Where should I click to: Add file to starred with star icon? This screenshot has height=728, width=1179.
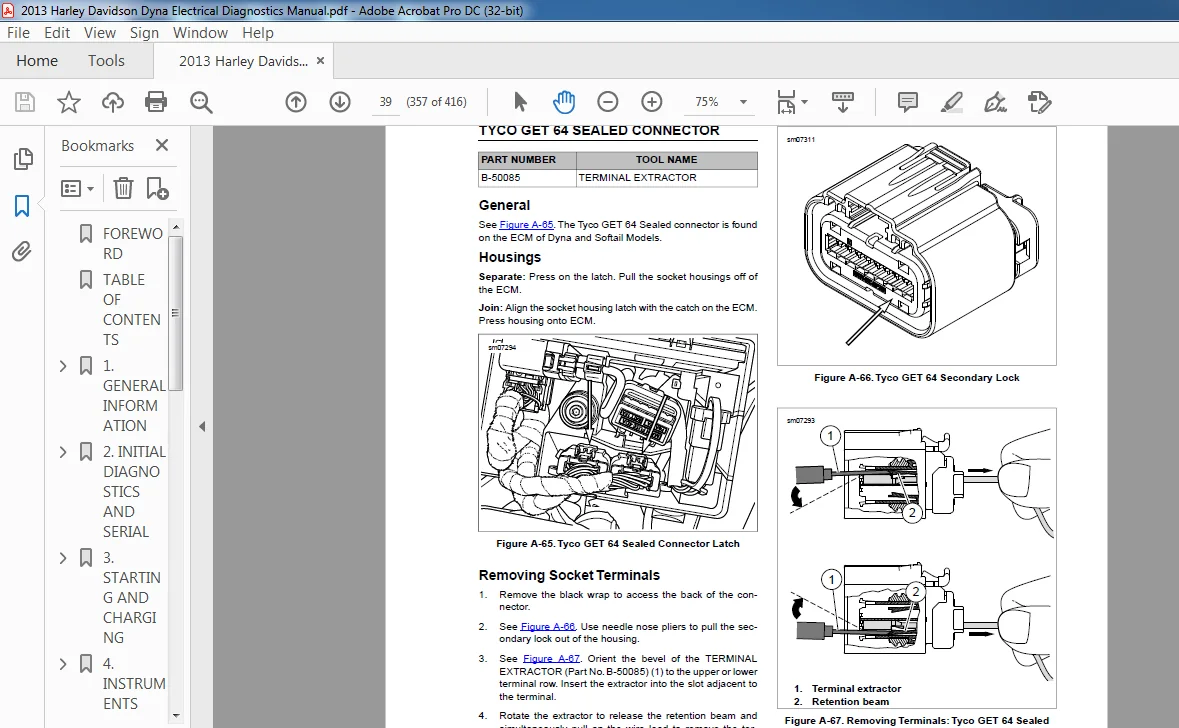68,102
